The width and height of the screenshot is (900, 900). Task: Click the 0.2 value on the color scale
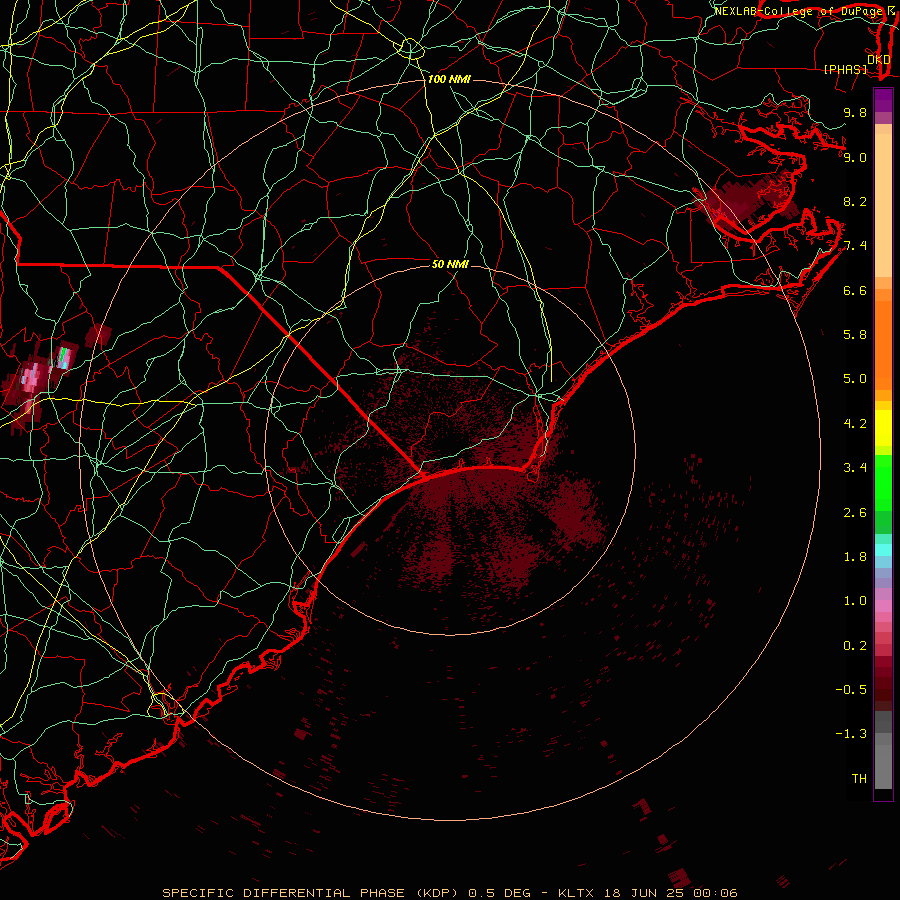pyautogui.click(x=855, y=646)
